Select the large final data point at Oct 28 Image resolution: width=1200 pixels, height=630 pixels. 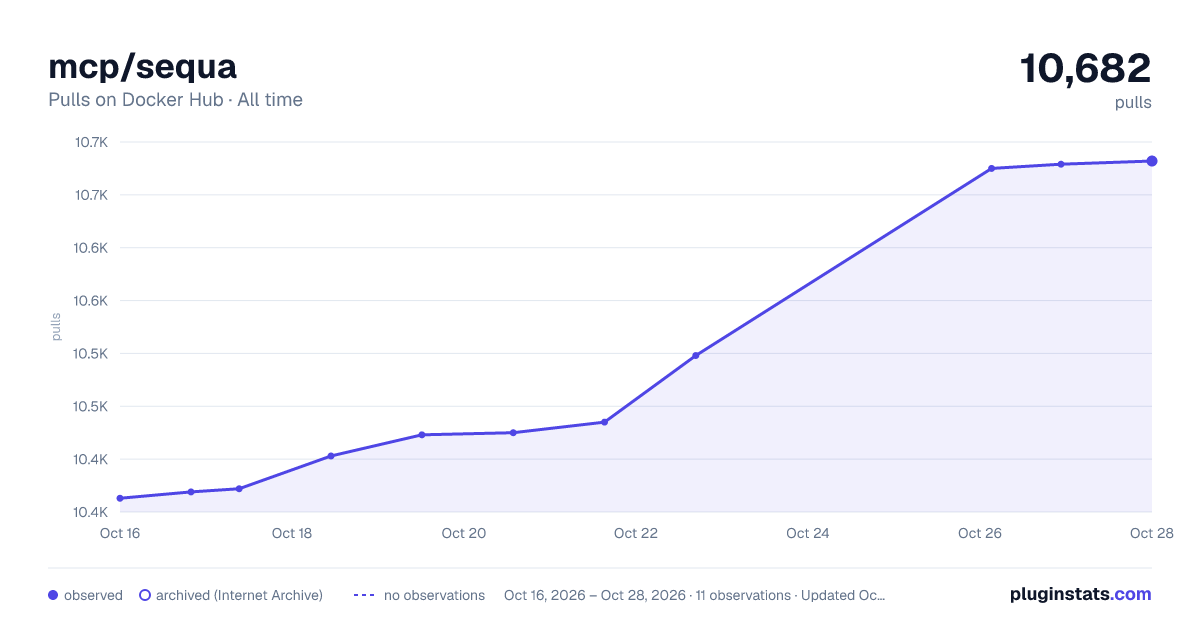click(x=1152, y=161)
